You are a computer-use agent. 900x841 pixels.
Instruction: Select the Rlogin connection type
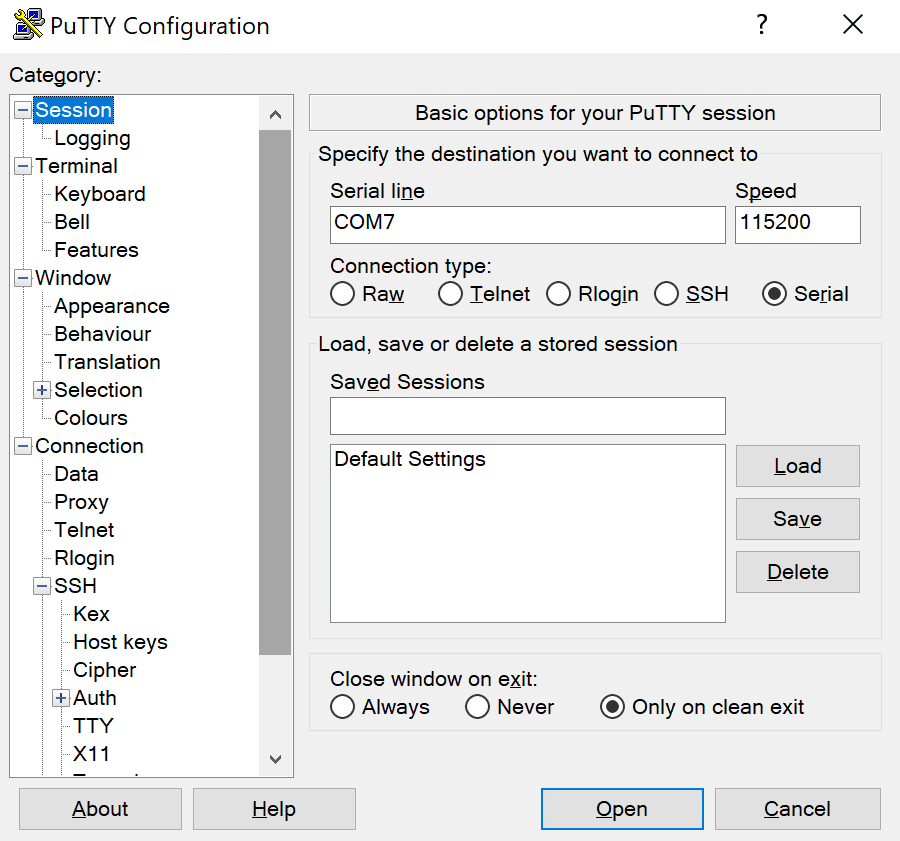(x=558, y=294)
